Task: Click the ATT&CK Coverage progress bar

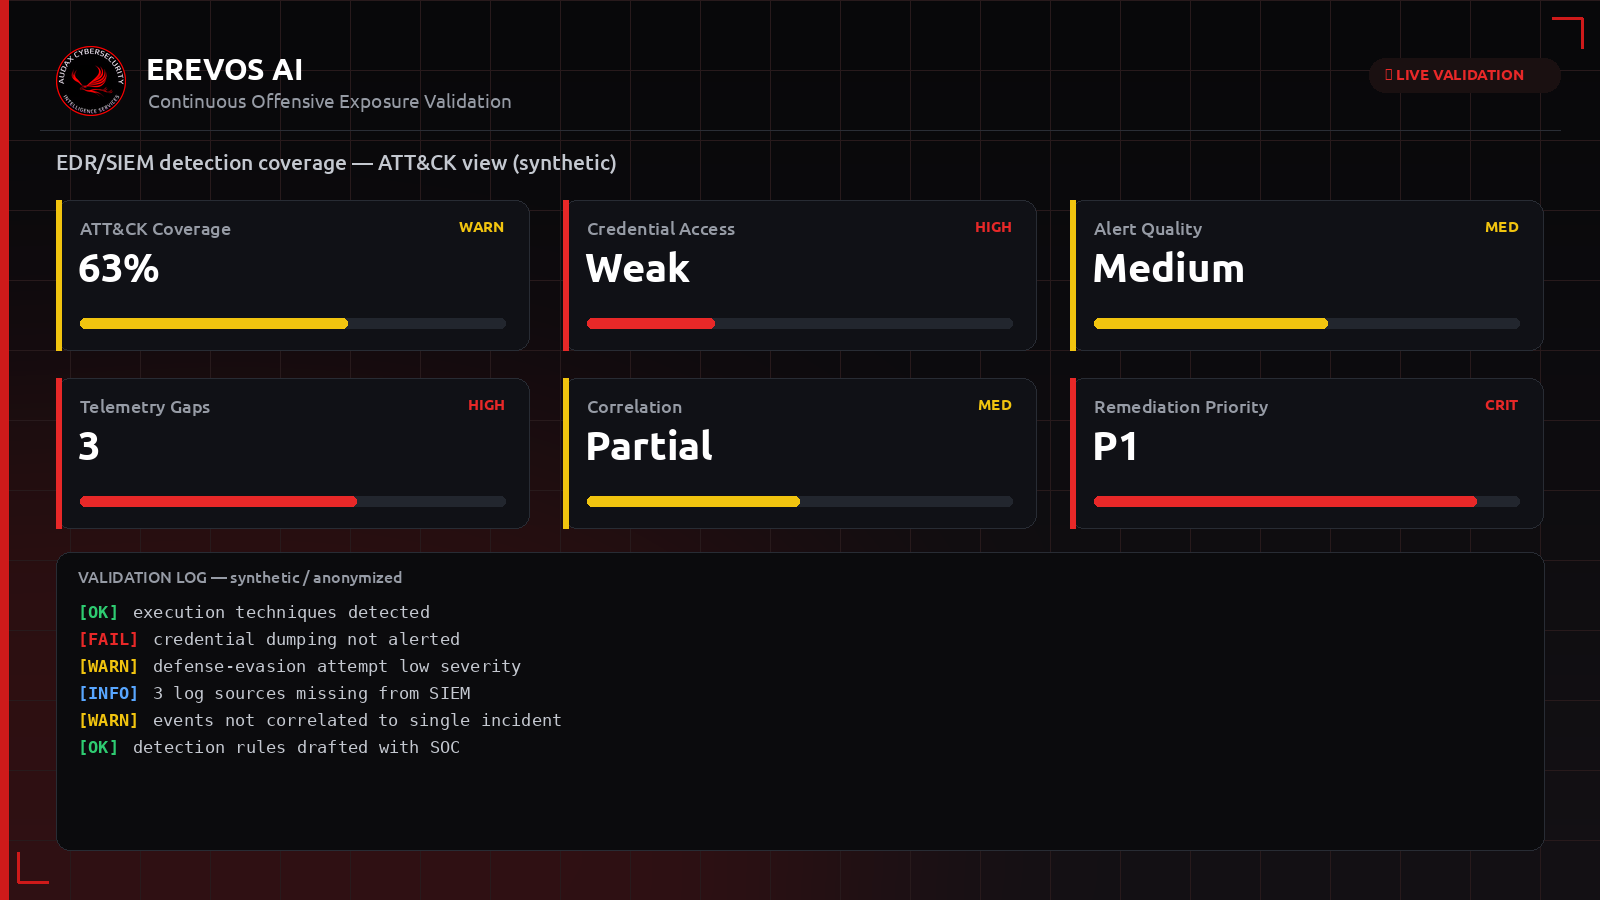Action: (x=293, y=323)
